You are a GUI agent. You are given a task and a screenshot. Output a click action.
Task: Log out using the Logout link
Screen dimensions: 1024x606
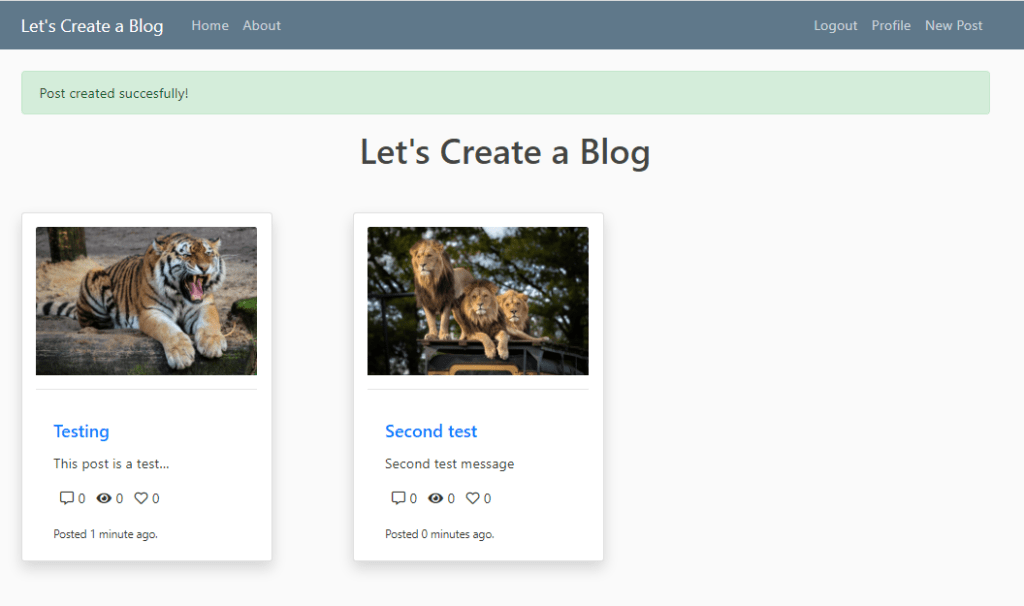tap(835, 26)
